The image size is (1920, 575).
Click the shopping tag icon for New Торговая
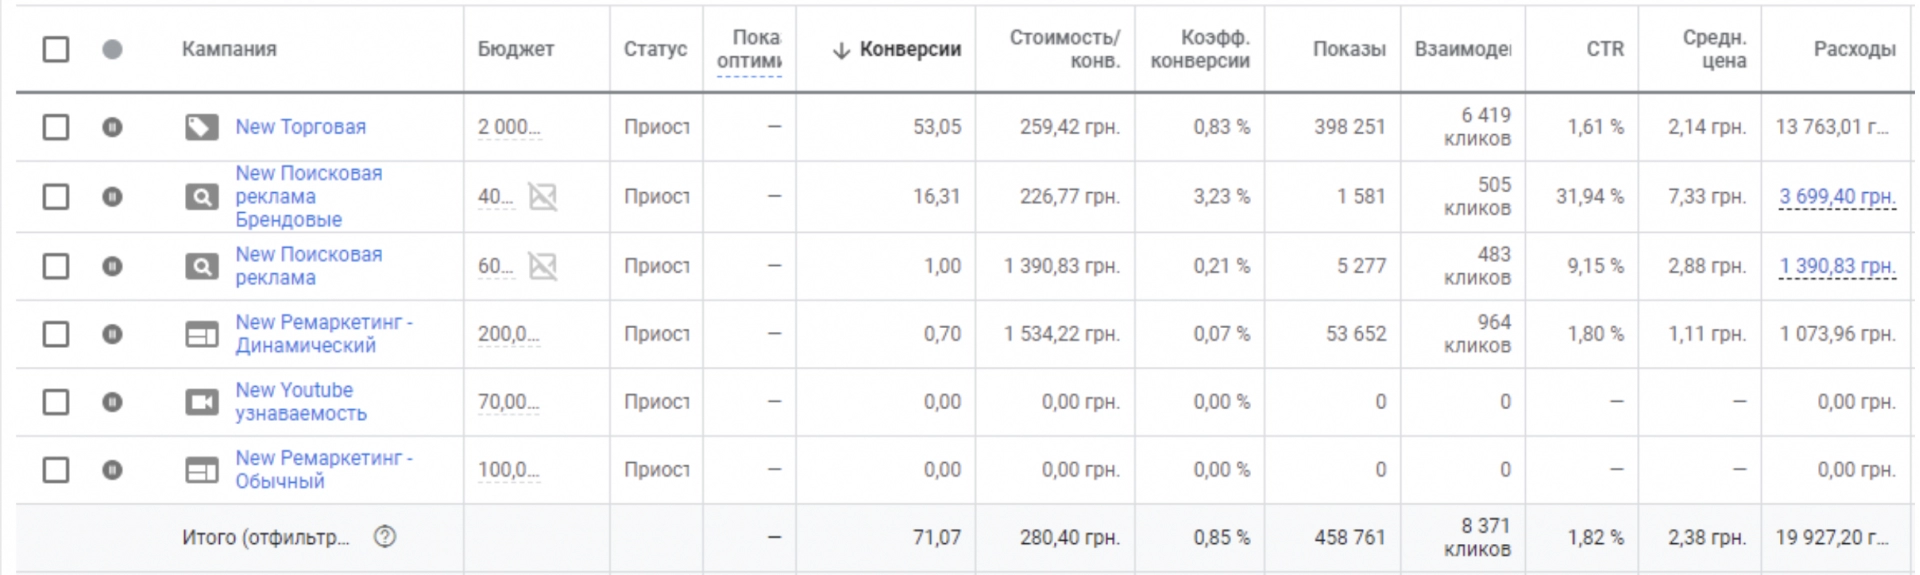[201, 127]
